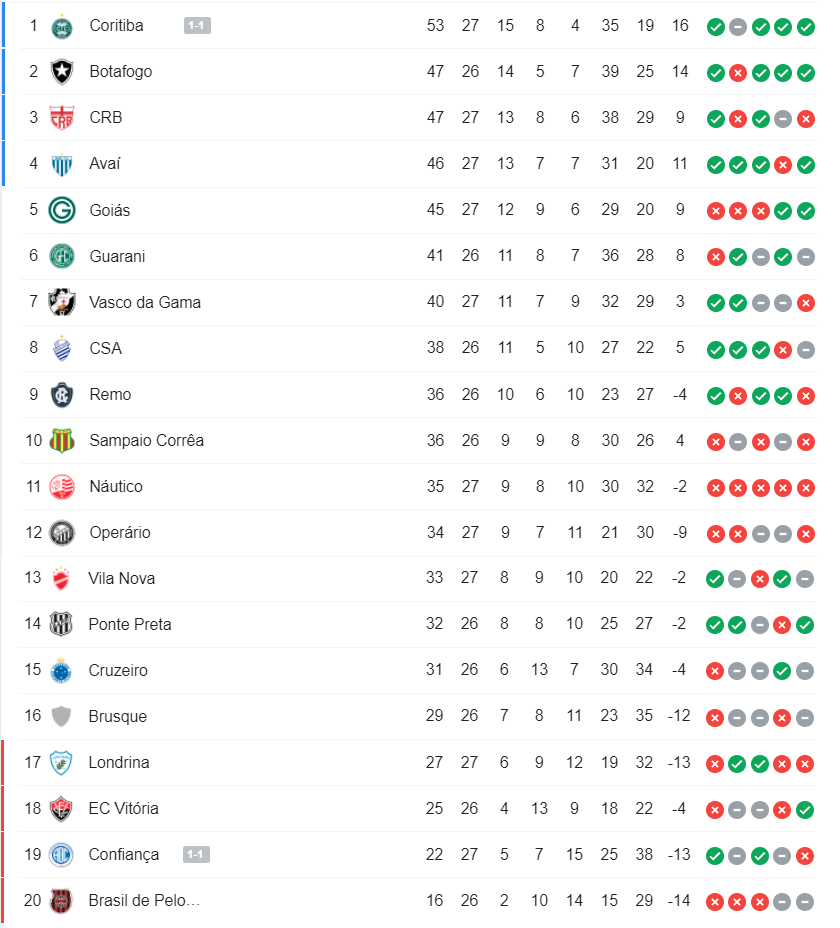Image resolution: width=840 pixels, height=928 pixels.
Task: Click Goiás' first red loss form icon
Action: point(715,210)
